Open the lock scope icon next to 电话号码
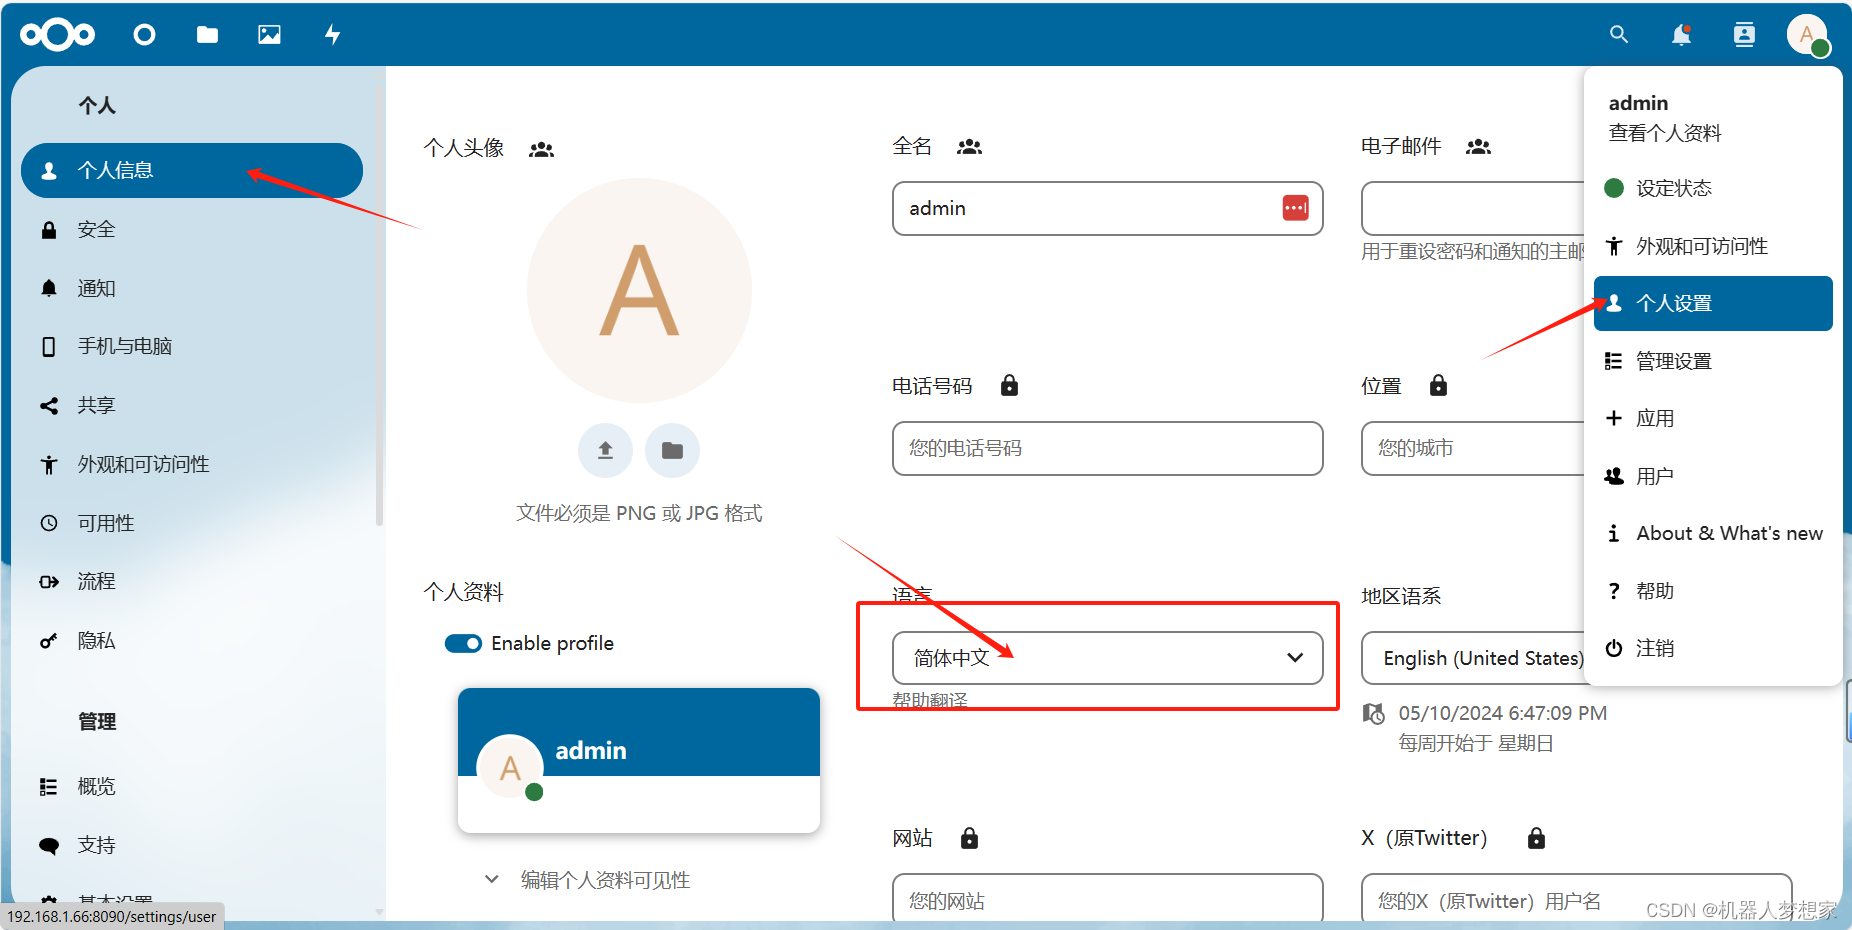The image size is (1852, 930). point(1009,385)
